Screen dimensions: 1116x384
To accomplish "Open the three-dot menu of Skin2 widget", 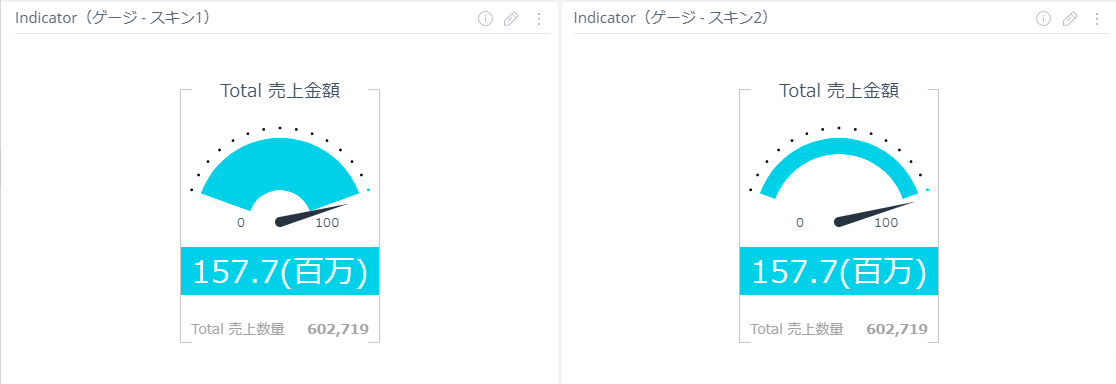I will pyautogui.click(x=1097, y=19).
